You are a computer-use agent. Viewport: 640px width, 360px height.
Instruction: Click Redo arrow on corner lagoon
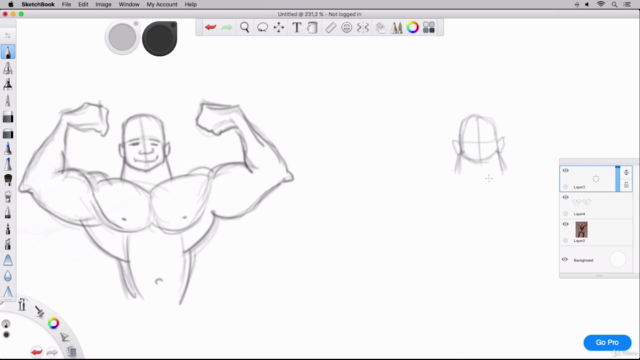tap(52, 352)
